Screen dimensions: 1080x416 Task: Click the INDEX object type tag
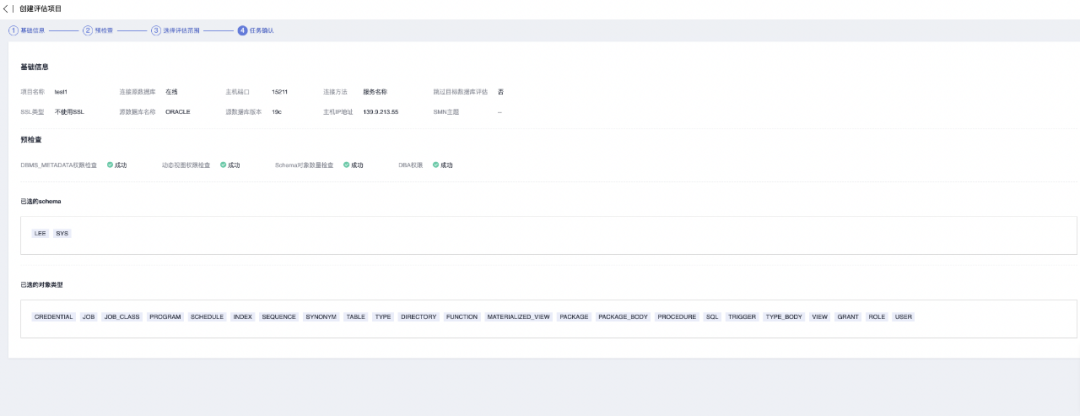(x=242, y=317)
